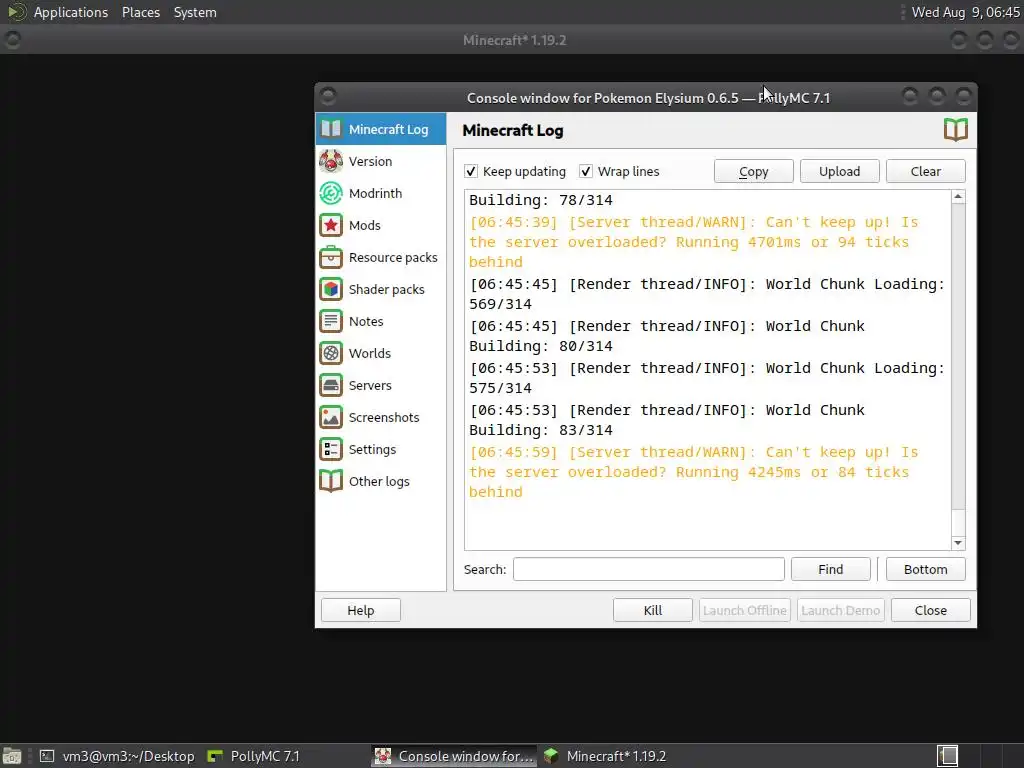Screen dimensions: 1024x768
Task: Select the Shader packs cube icon
Action: pyautogui.click(x=331, y=289)
